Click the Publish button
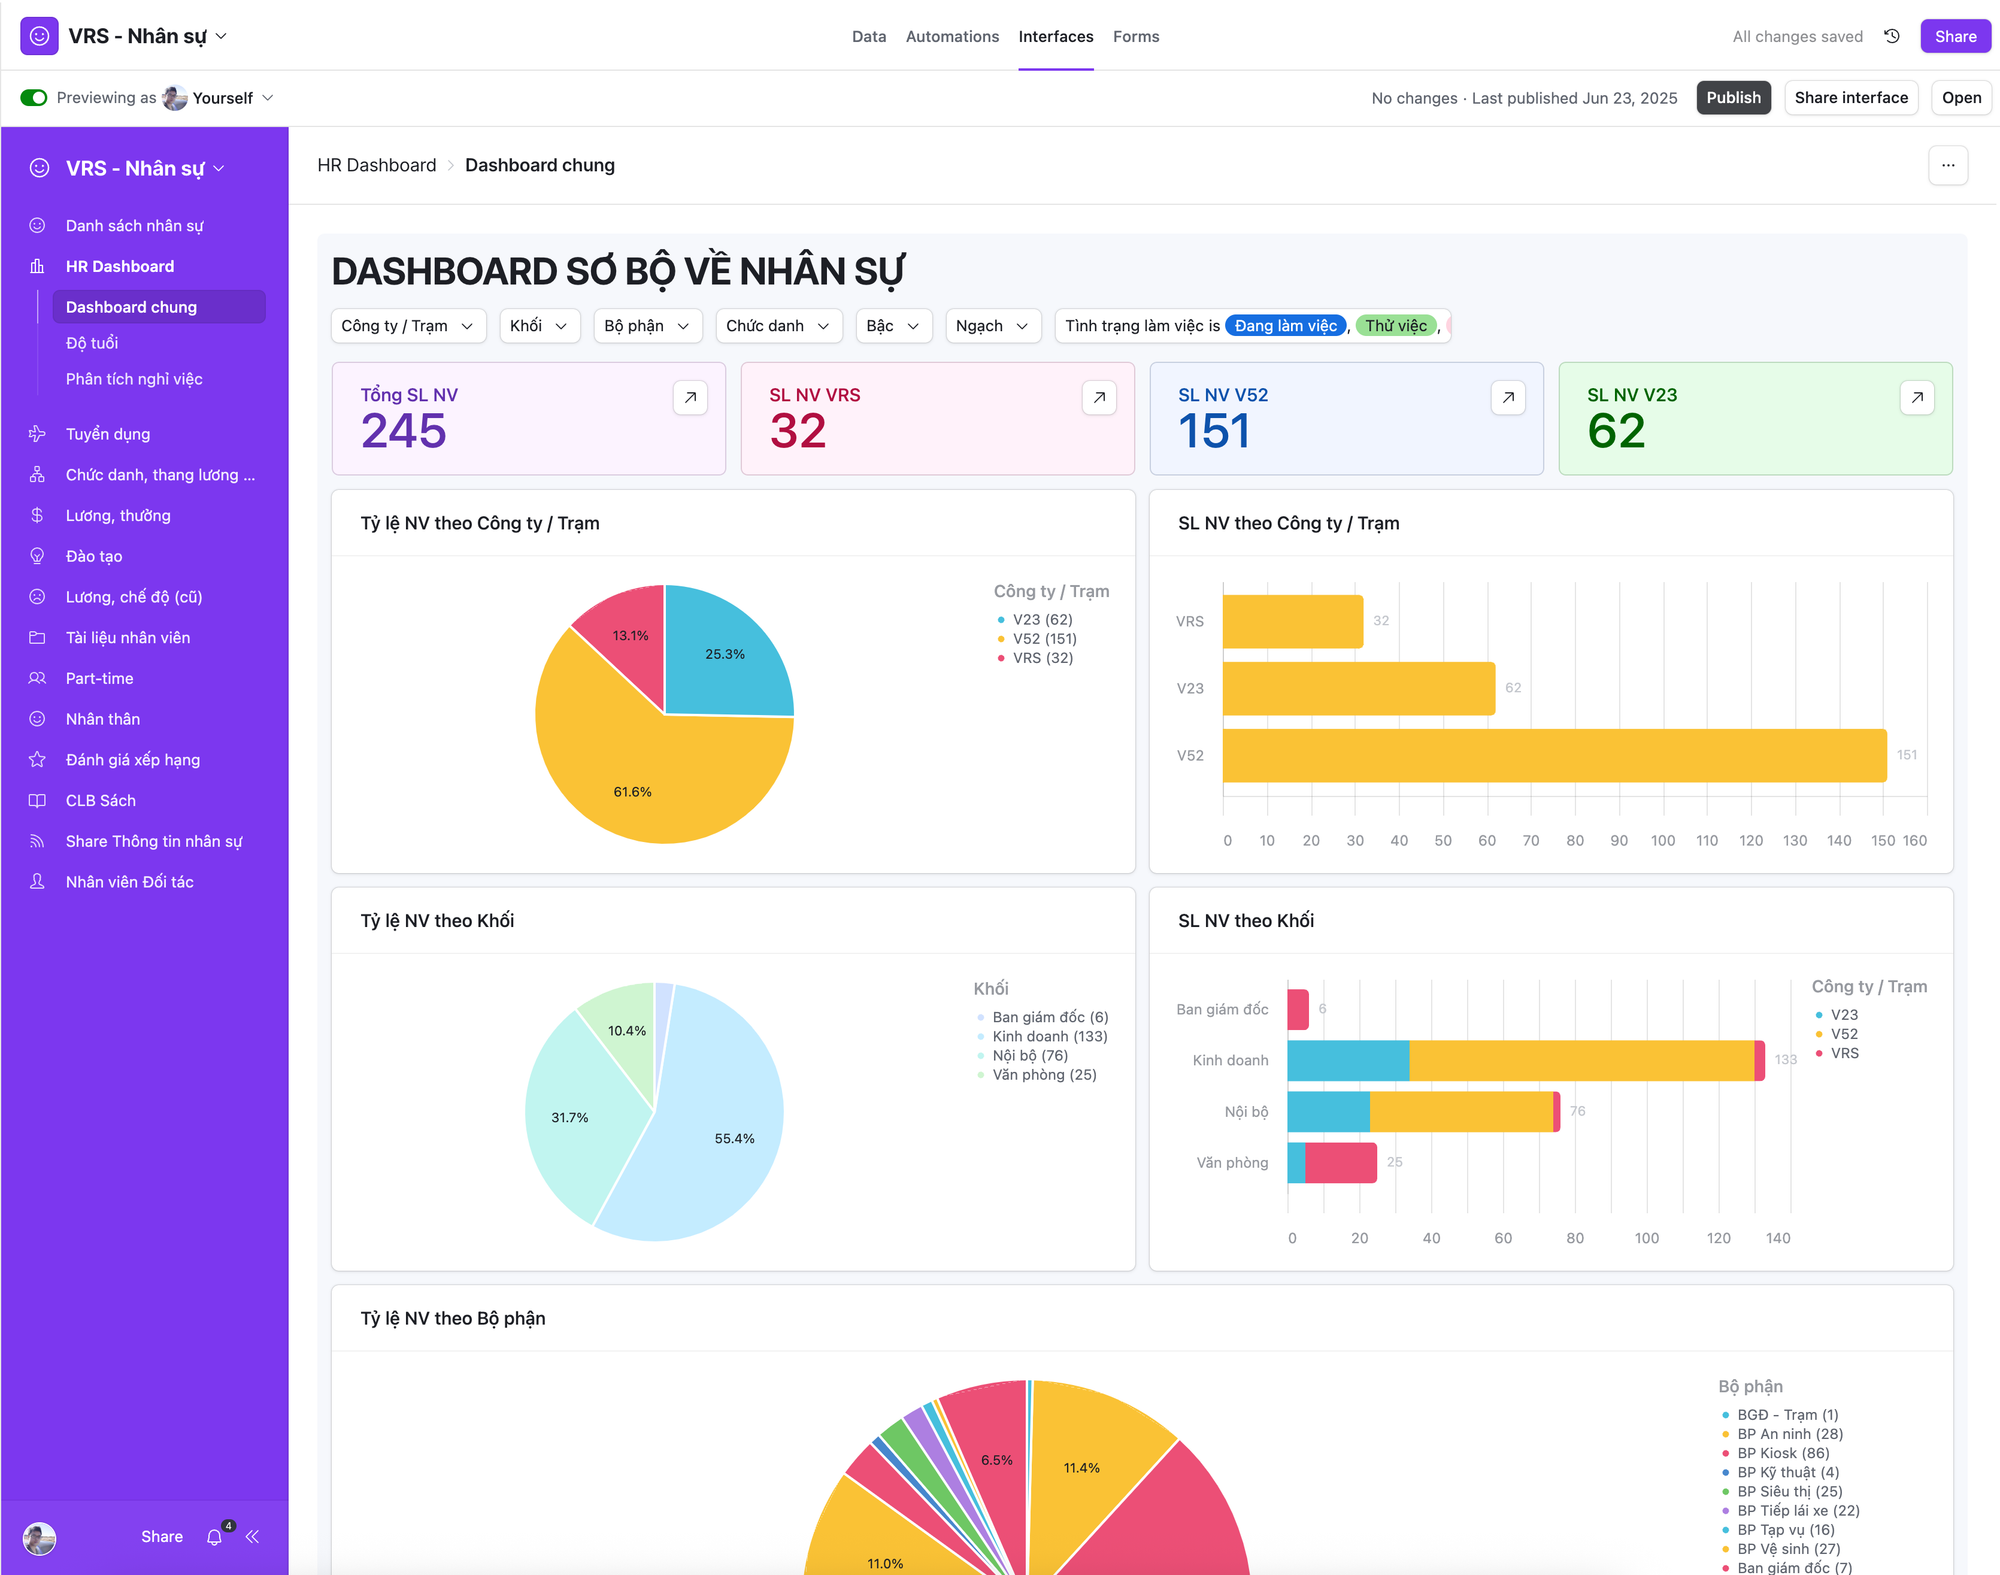Viewport: 2000px width, 1575px height. pyautogui.click(x=1733, y=98)
